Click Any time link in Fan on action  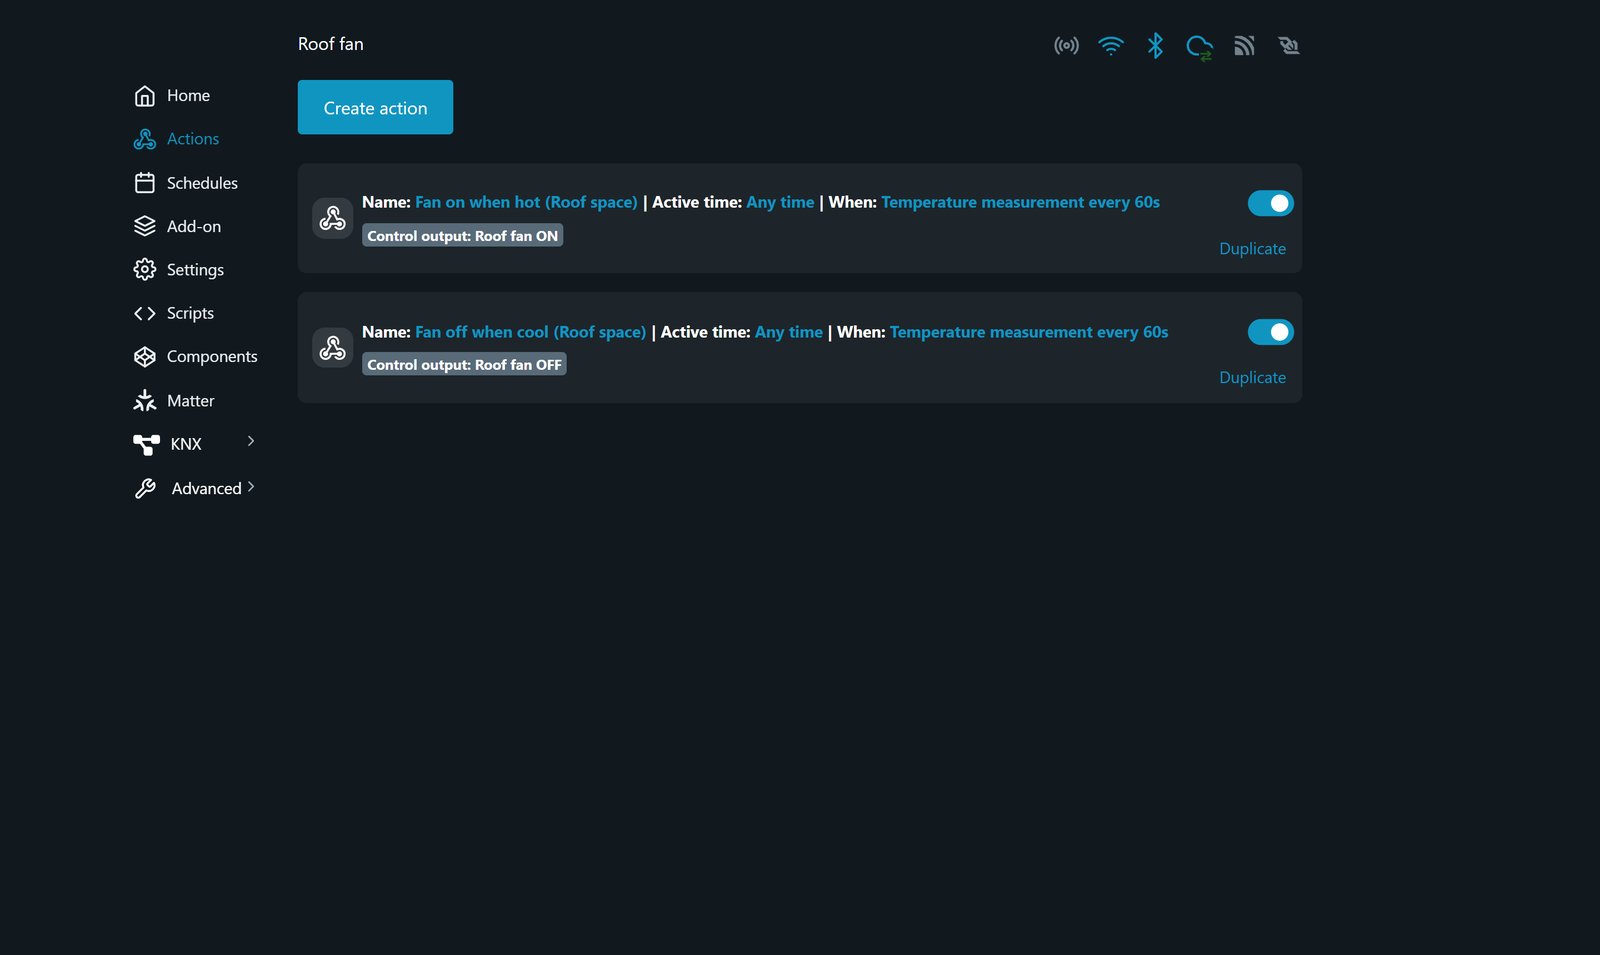[x=780, y=202]
